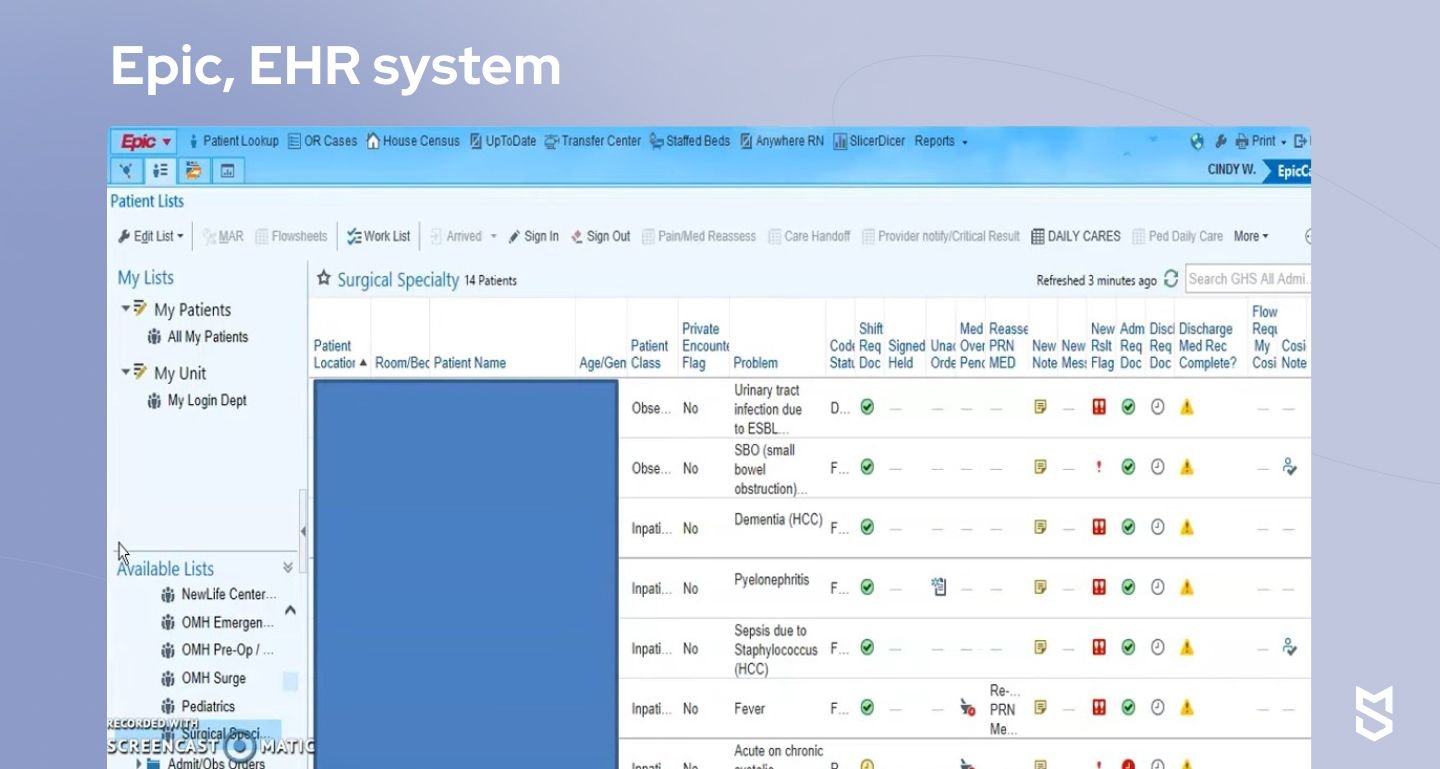The height and width of the screenshot is (769, 1440).
Task: Click Pain/Med Reassess toolbar button
Action: pyautogui.click(x=699, y=237)
